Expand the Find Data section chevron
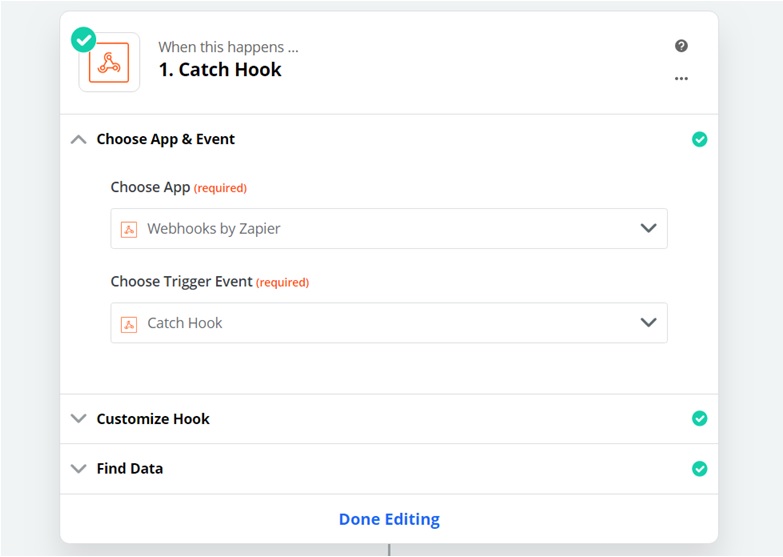Viewport: 783px width, 557px height. tap(79, 468)
